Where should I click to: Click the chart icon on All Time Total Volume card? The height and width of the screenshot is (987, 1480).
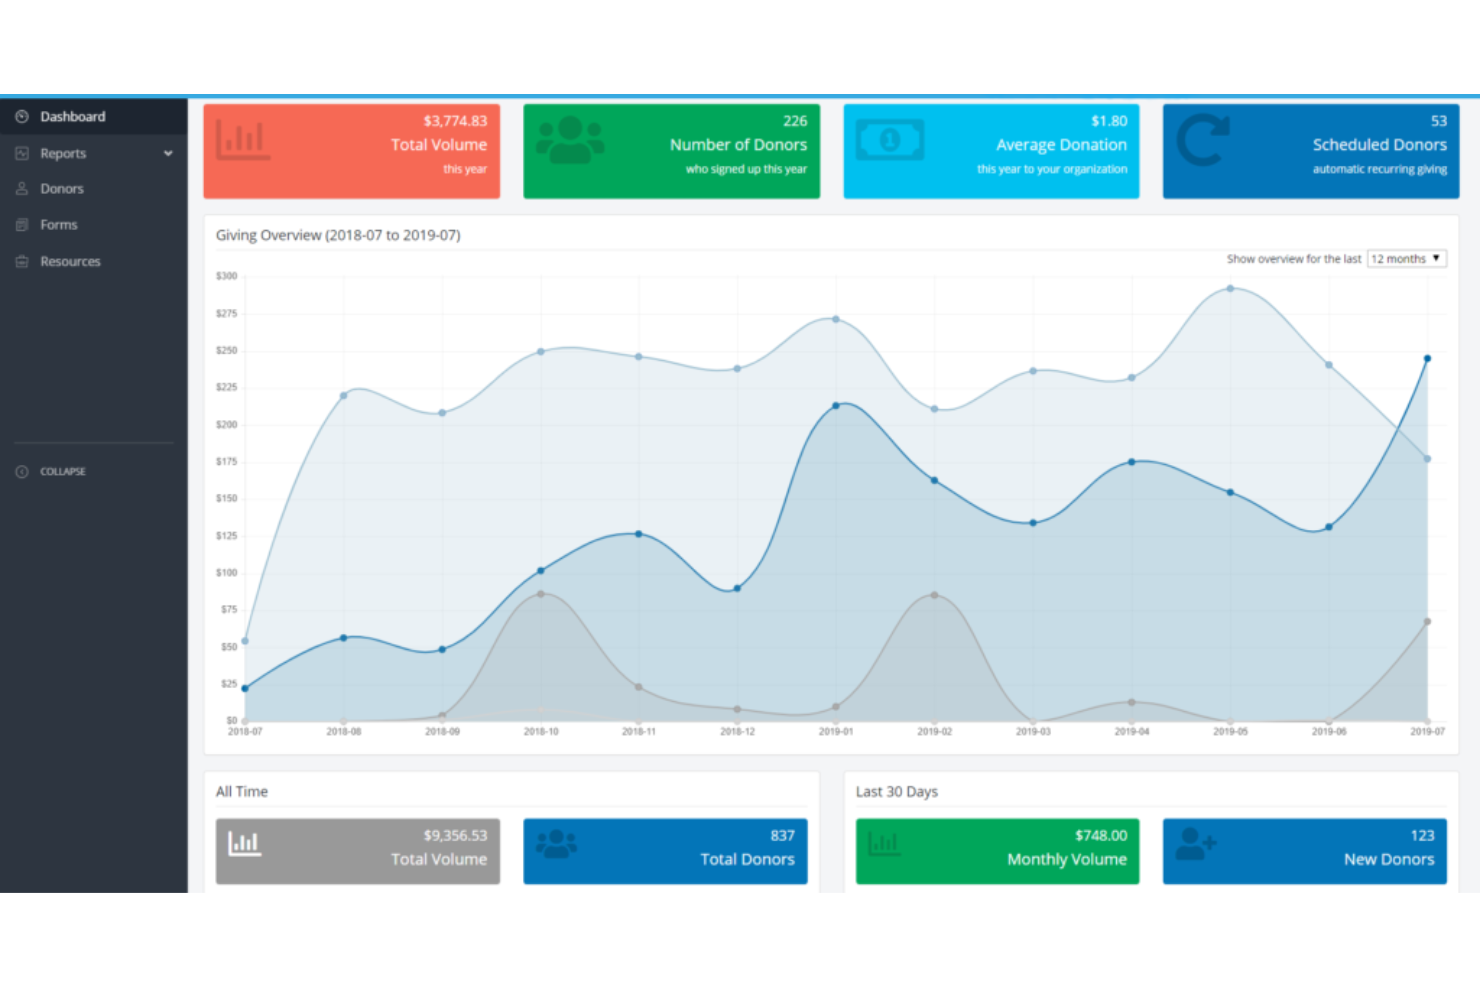tap(243, 845)
